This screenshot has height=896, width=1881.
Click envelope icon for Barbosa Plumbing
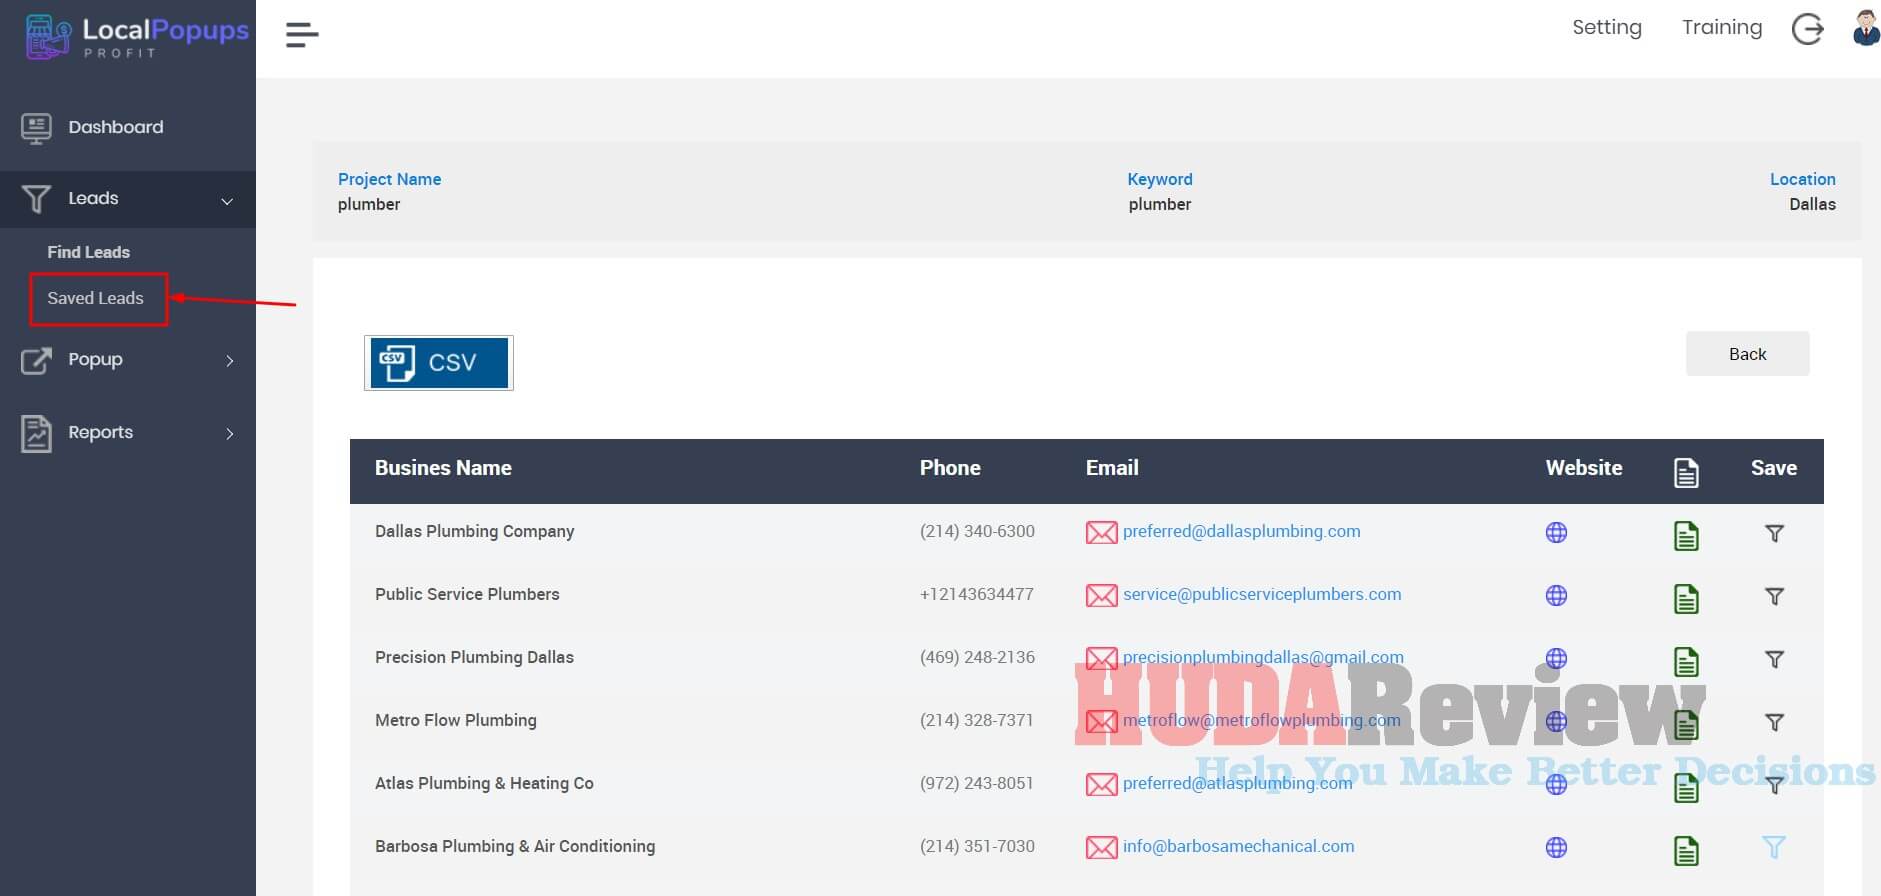[x=1101, y=848]
